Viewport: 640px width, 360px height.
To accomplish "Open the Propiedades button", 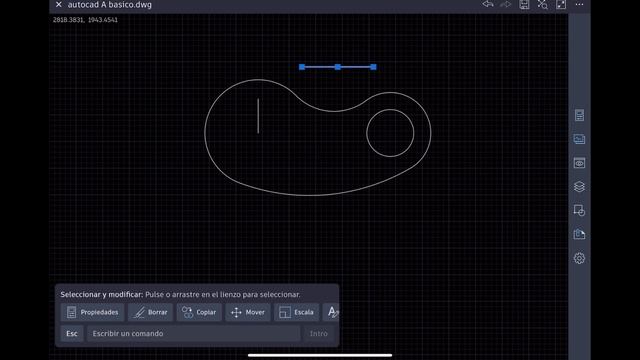I will (x=92, y=312).
